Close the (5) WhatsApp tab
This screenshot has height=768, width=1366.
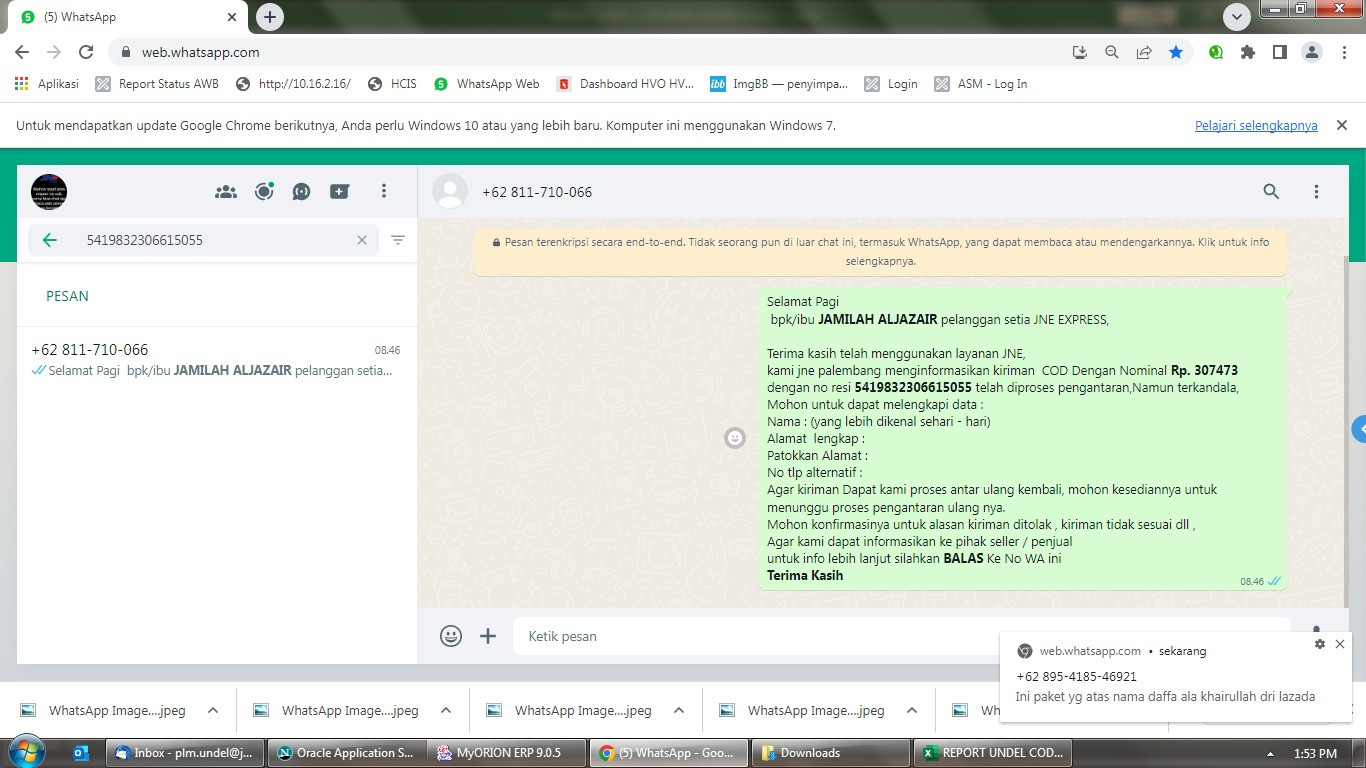[x=232, y=17]
